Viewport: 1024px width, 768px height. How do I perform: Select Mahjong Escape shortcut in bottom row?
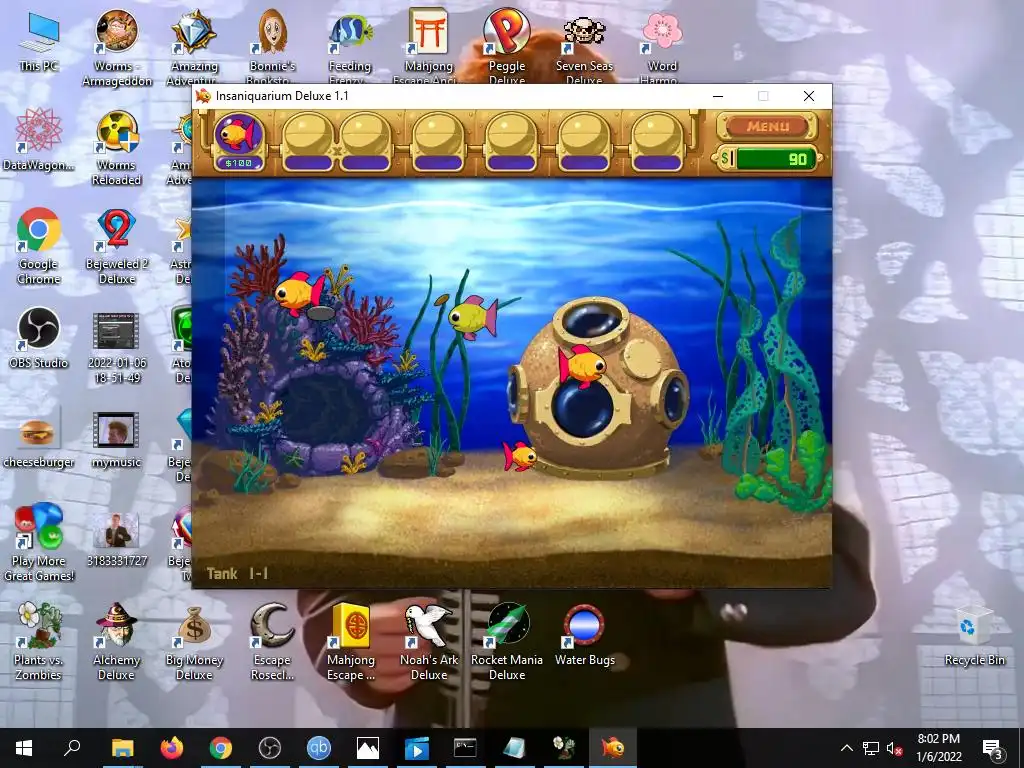[x=351, y=642]
